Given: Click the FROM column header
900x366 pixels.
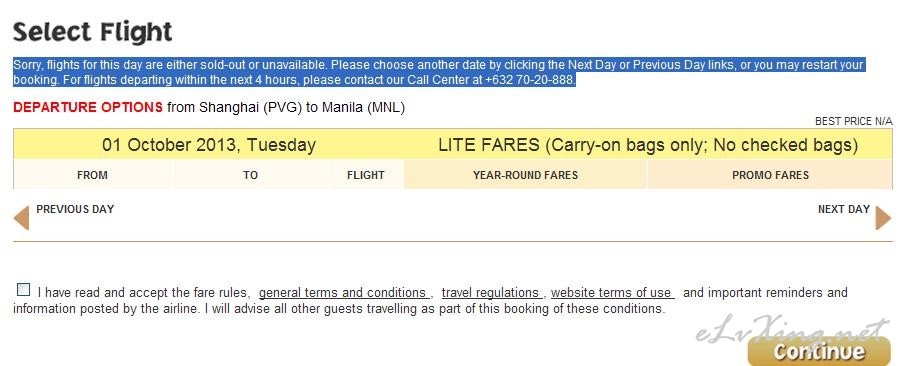Looking at the screenshot, I should click(x=92, y=175).
